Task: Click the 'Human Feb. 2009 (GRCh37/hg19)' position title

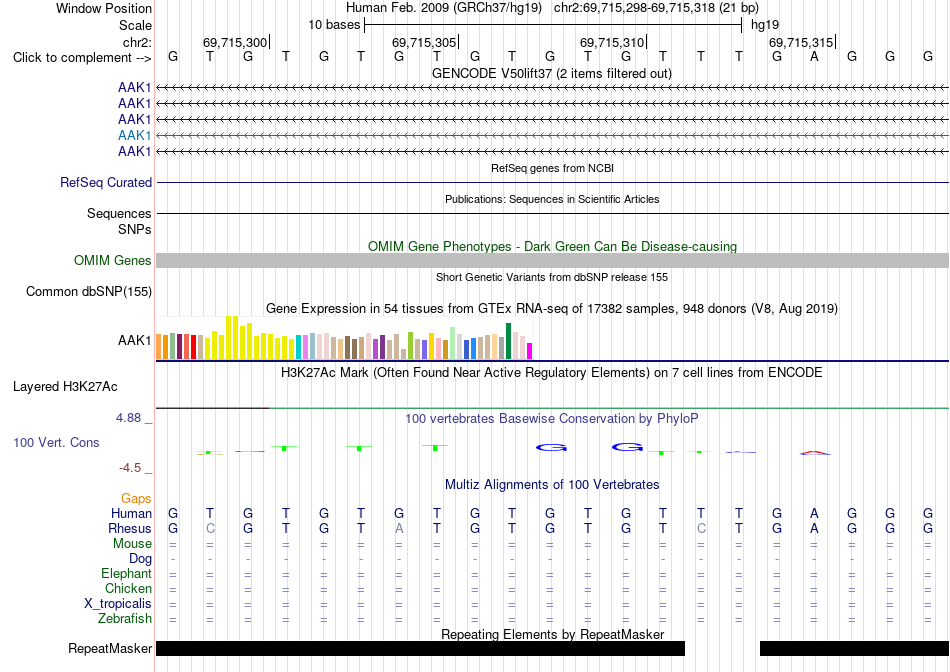Action: pyautogui.click(x=446, y=8)
